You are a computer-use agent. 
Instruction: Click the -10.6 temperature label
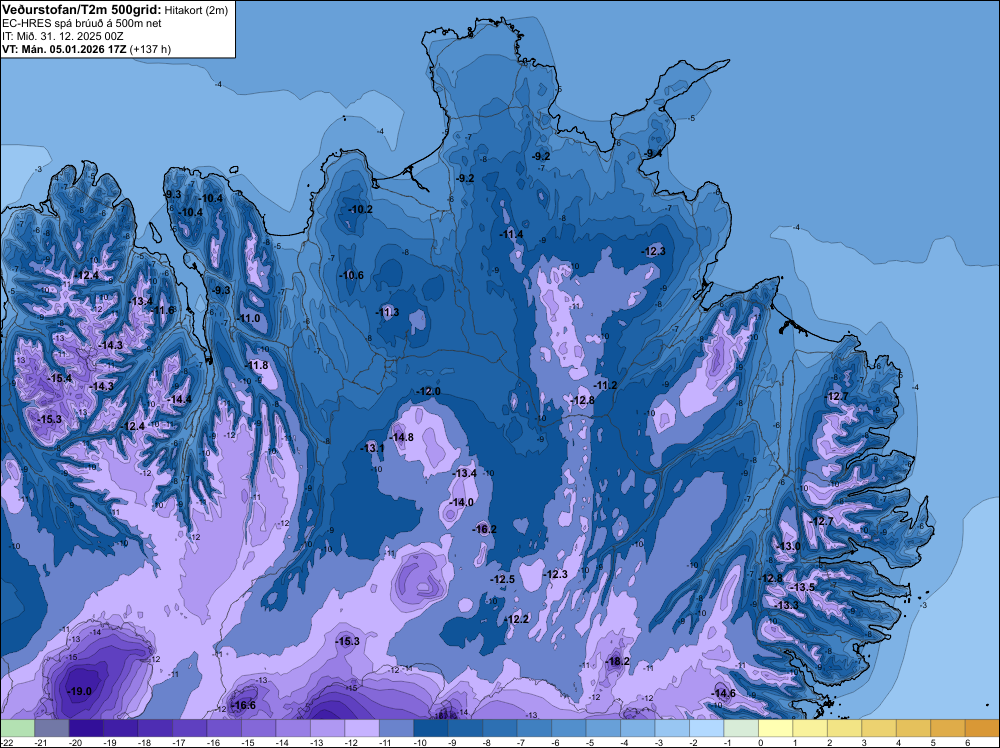(x=352, y=275)
